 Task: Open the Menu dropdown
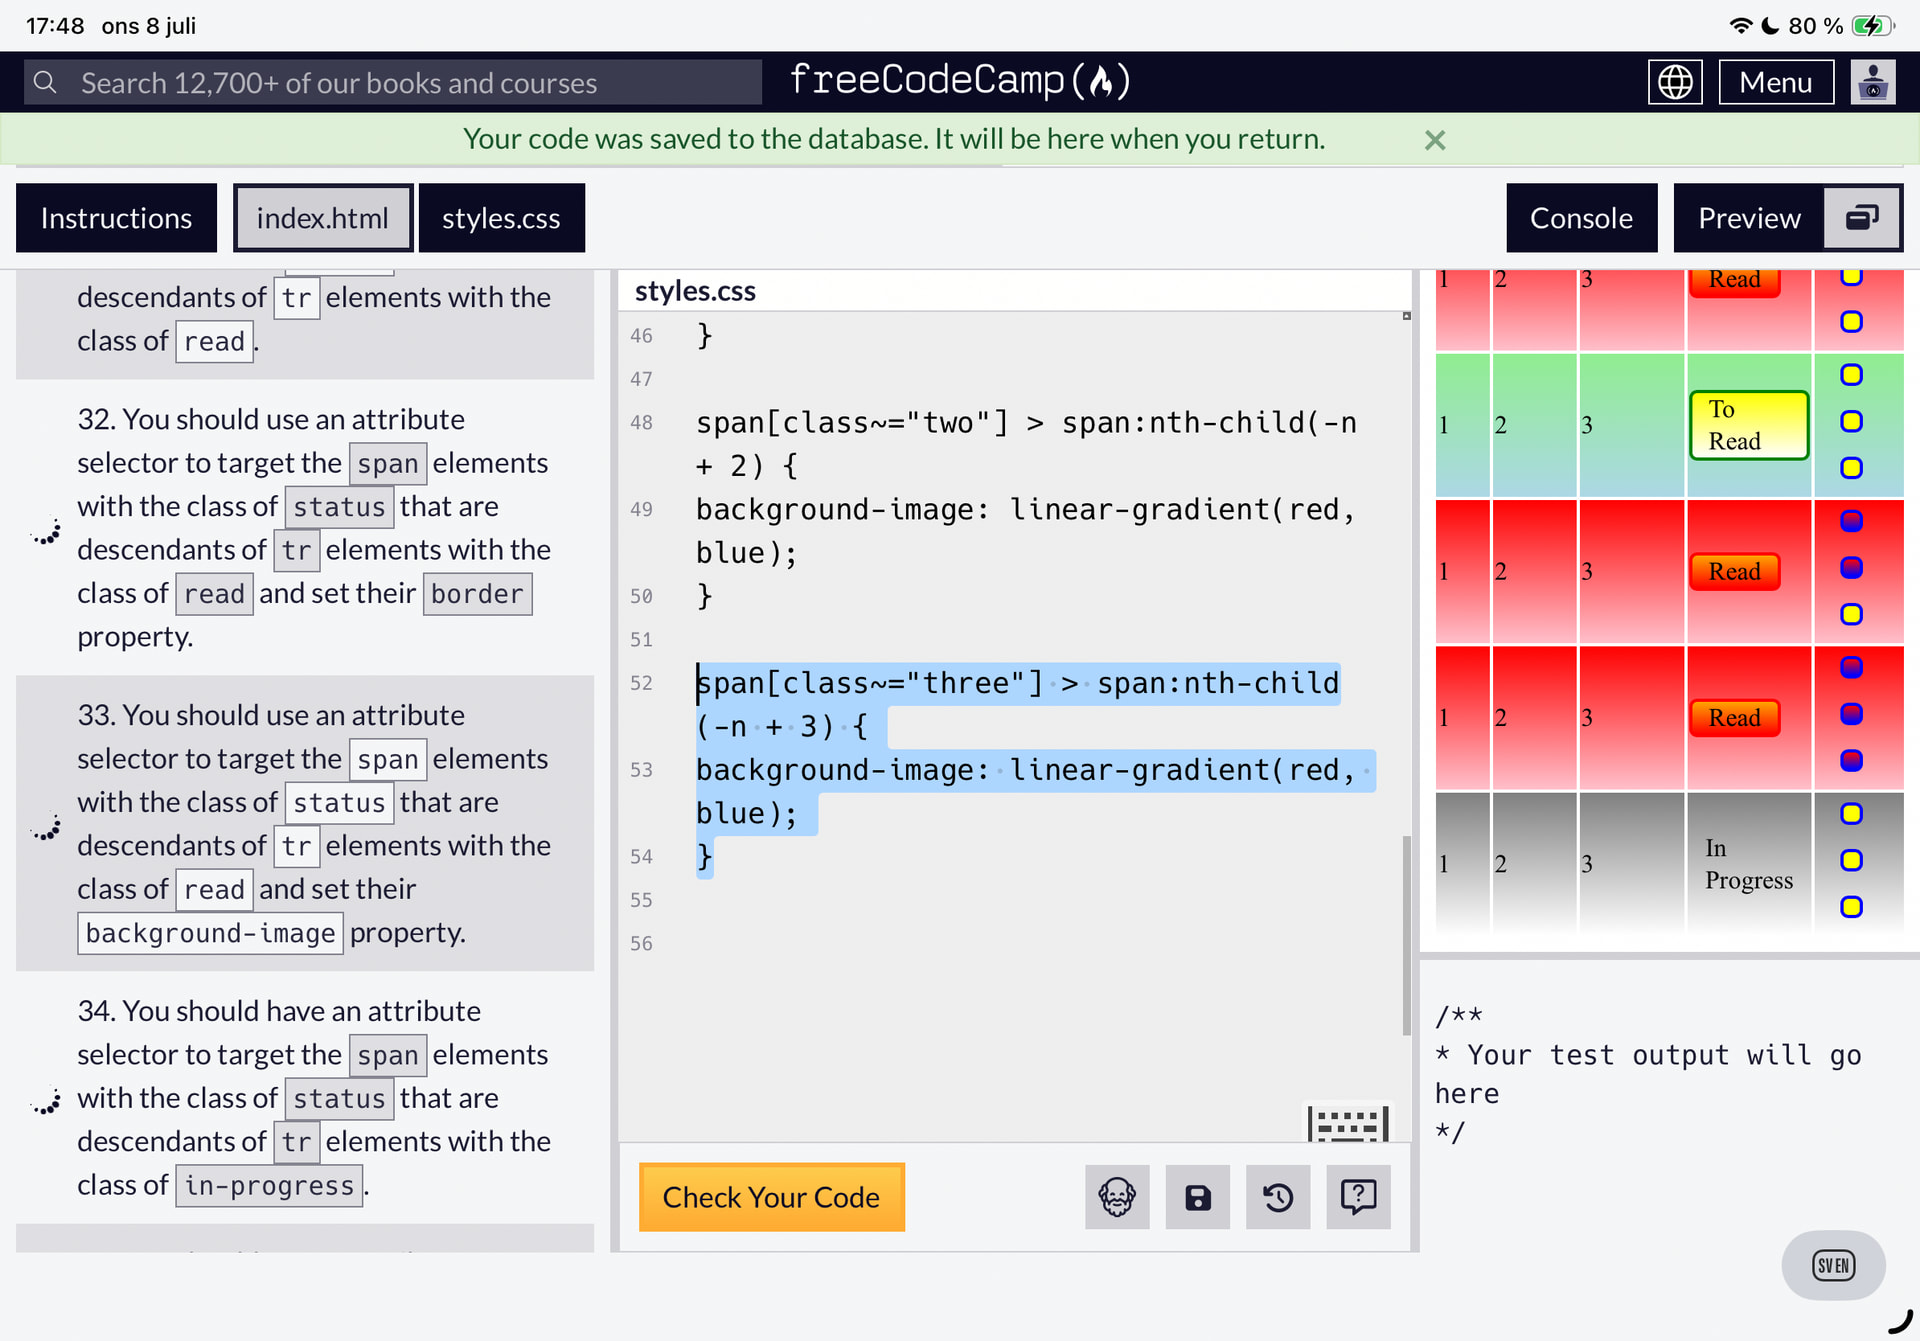tap(1776, 82)
